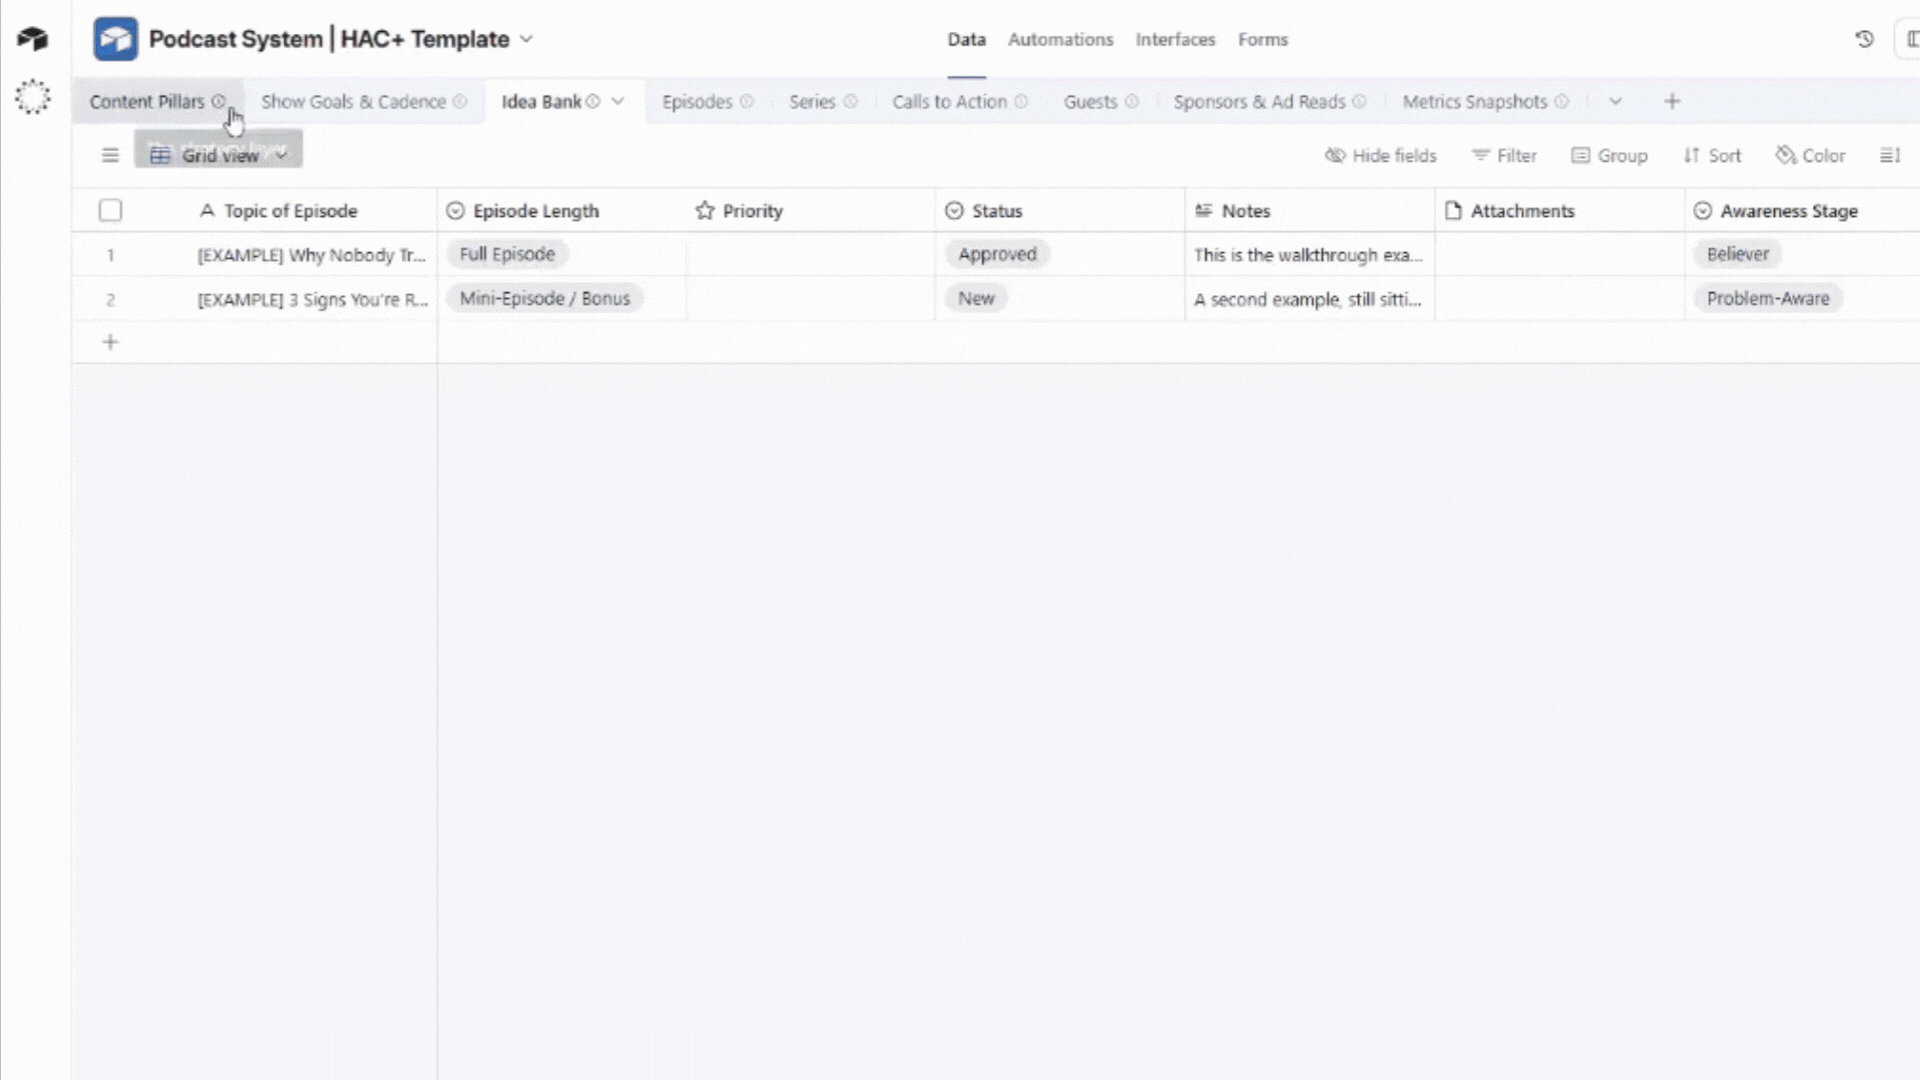Image resolution: width=1920 pixels, height=1080 pixels.
Task: Expand the more tables chevron
Action: (1615, 101)
